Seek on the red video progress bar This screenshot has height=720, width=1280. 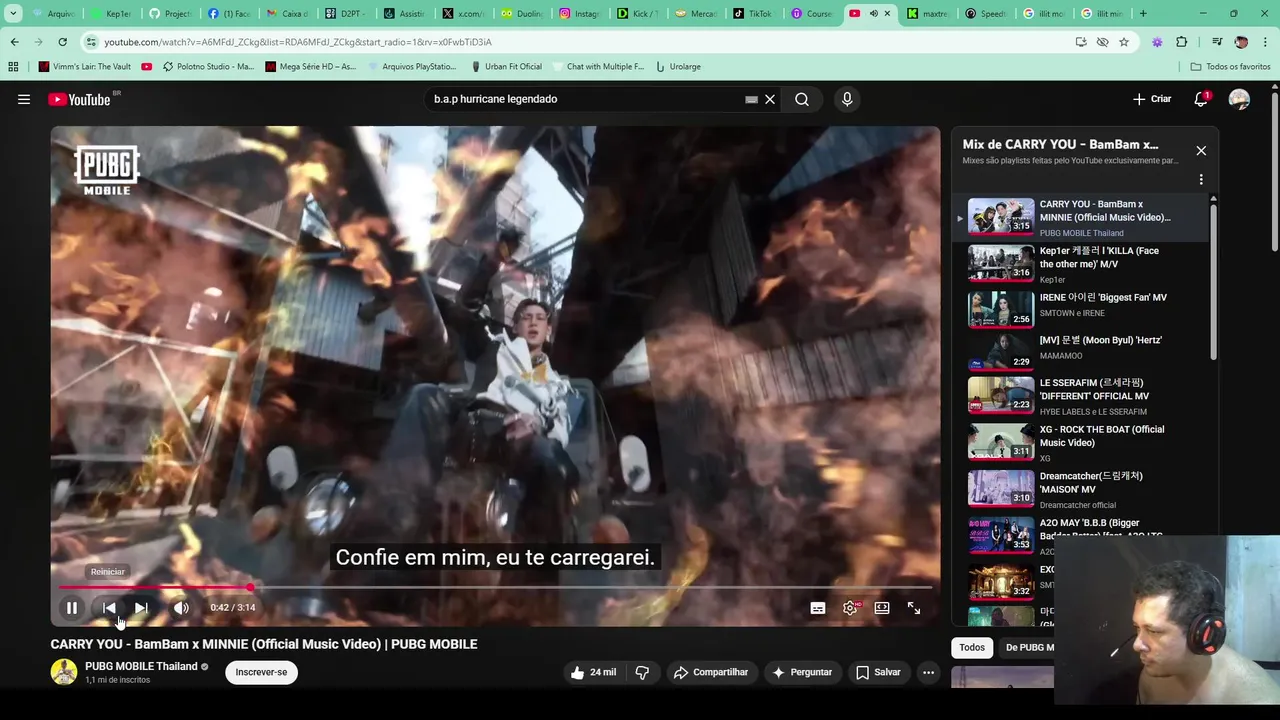coord(495,588)
